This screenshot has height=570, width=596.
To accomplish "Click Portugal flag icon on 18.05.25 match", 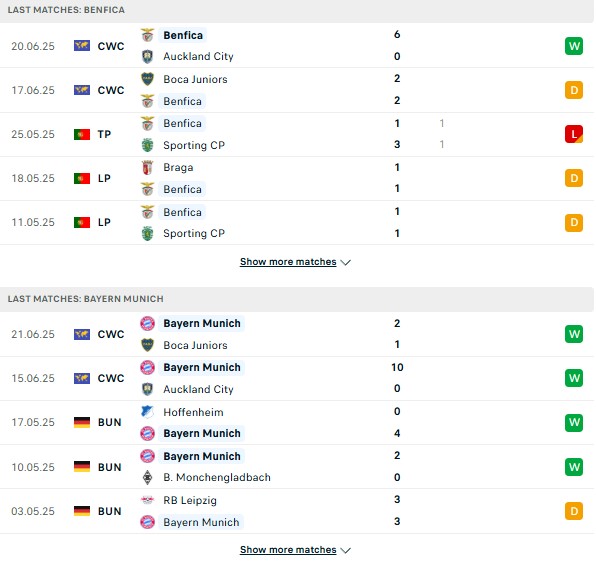I will (x=82, y=178).
